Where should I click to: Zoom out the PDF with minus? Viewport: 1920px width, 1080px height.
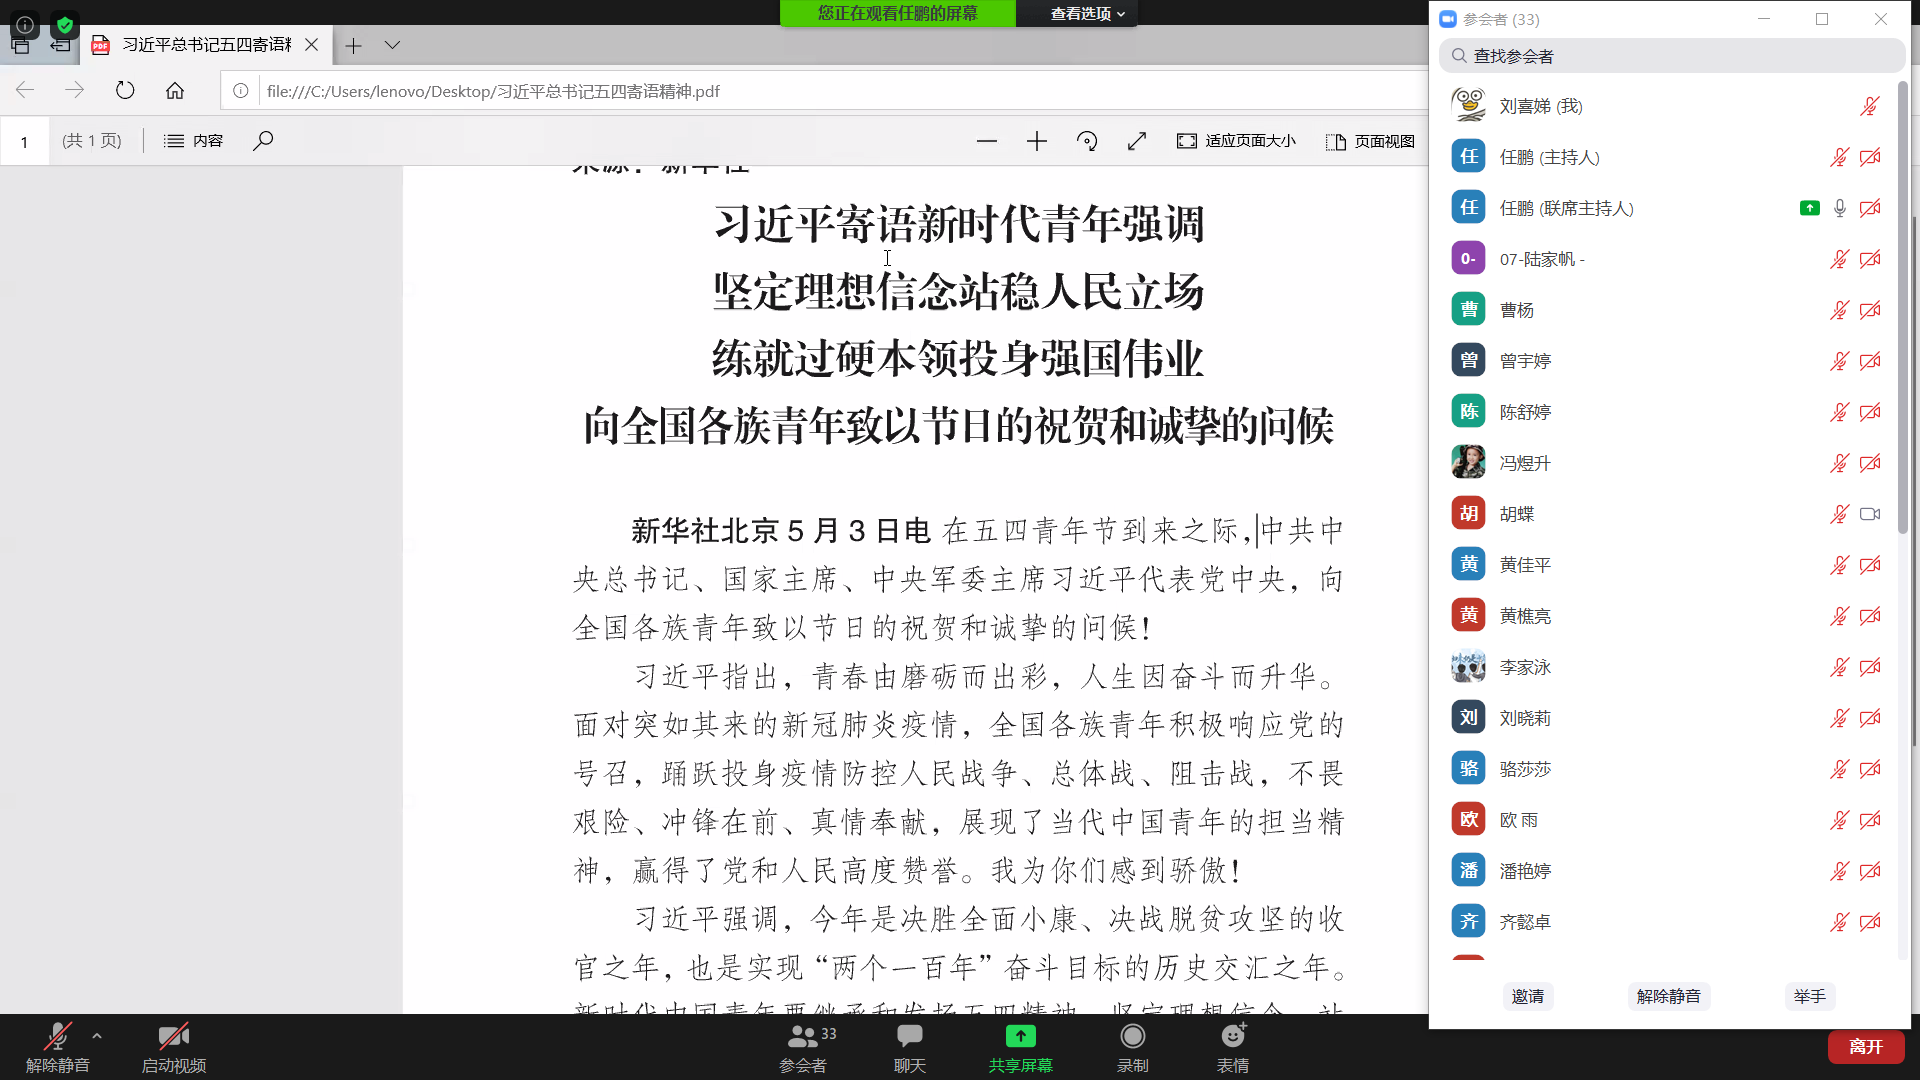pyautogui.click(x=987, y=141)
